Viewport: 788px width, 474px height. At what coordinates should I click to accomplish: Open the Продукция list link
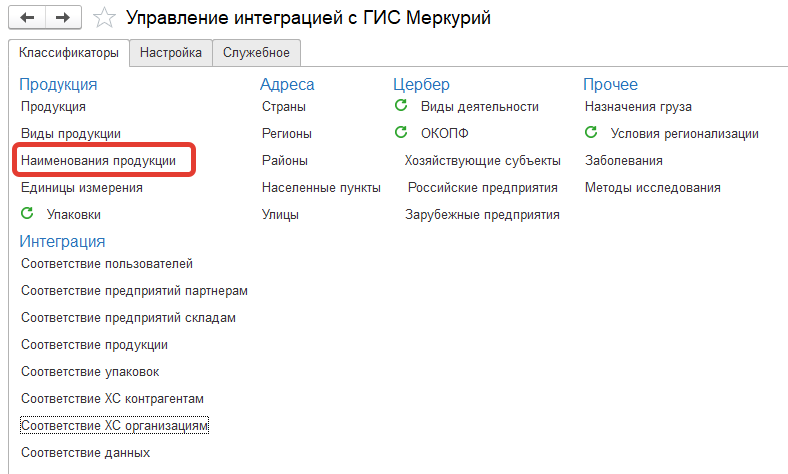pos(53,107)
